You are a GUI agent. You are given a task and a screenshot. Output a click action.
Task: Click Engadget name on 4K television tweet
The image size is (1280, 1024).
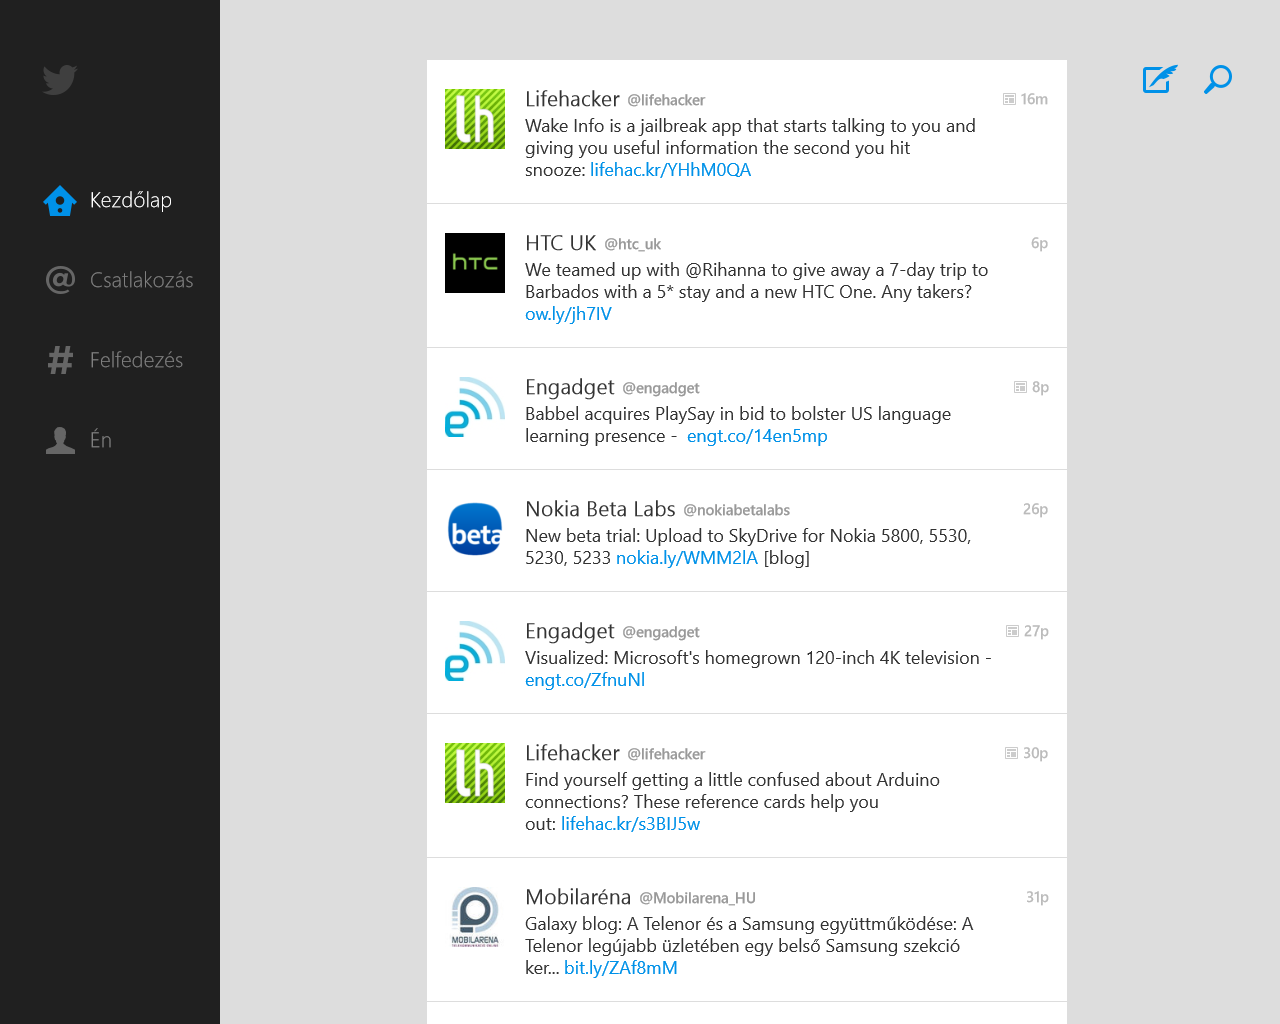point(570,631)
